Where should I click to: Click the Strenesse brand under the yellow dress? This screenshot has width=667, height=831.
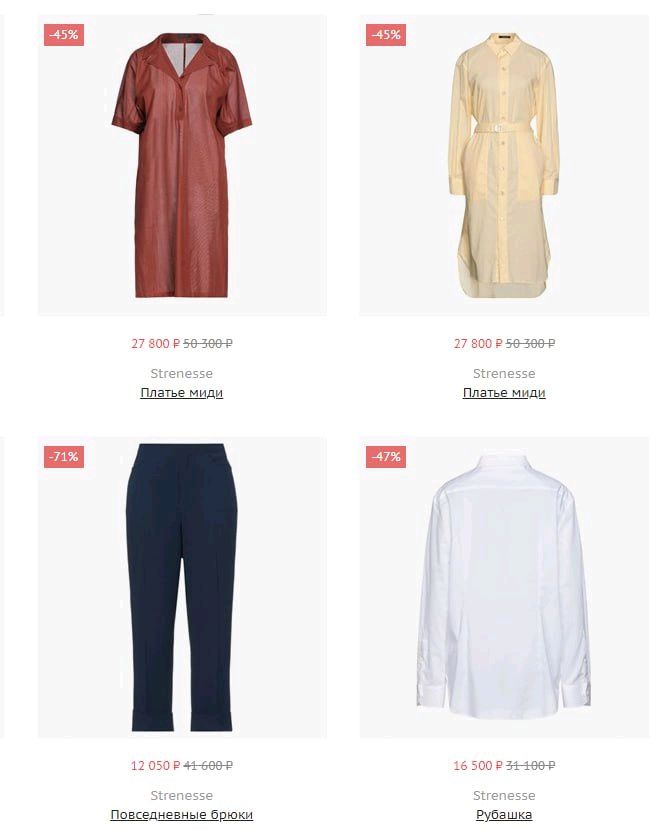(504, 374)
